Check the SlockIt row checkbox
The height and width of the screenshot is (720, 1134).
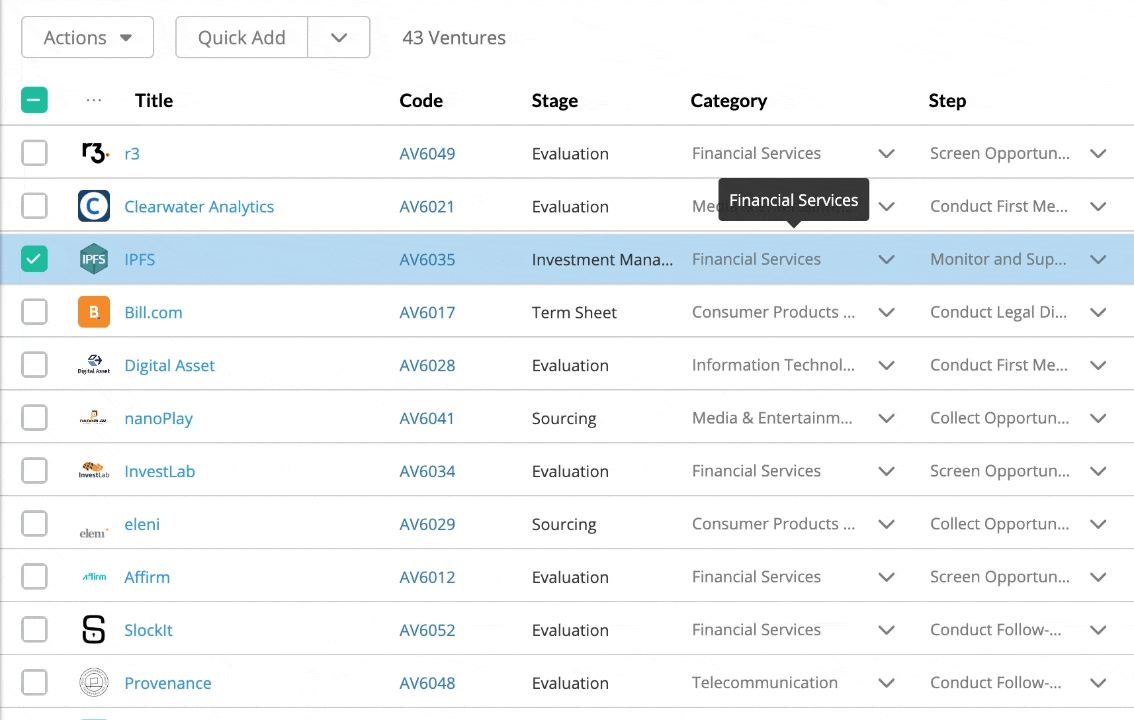pos(35,630)
